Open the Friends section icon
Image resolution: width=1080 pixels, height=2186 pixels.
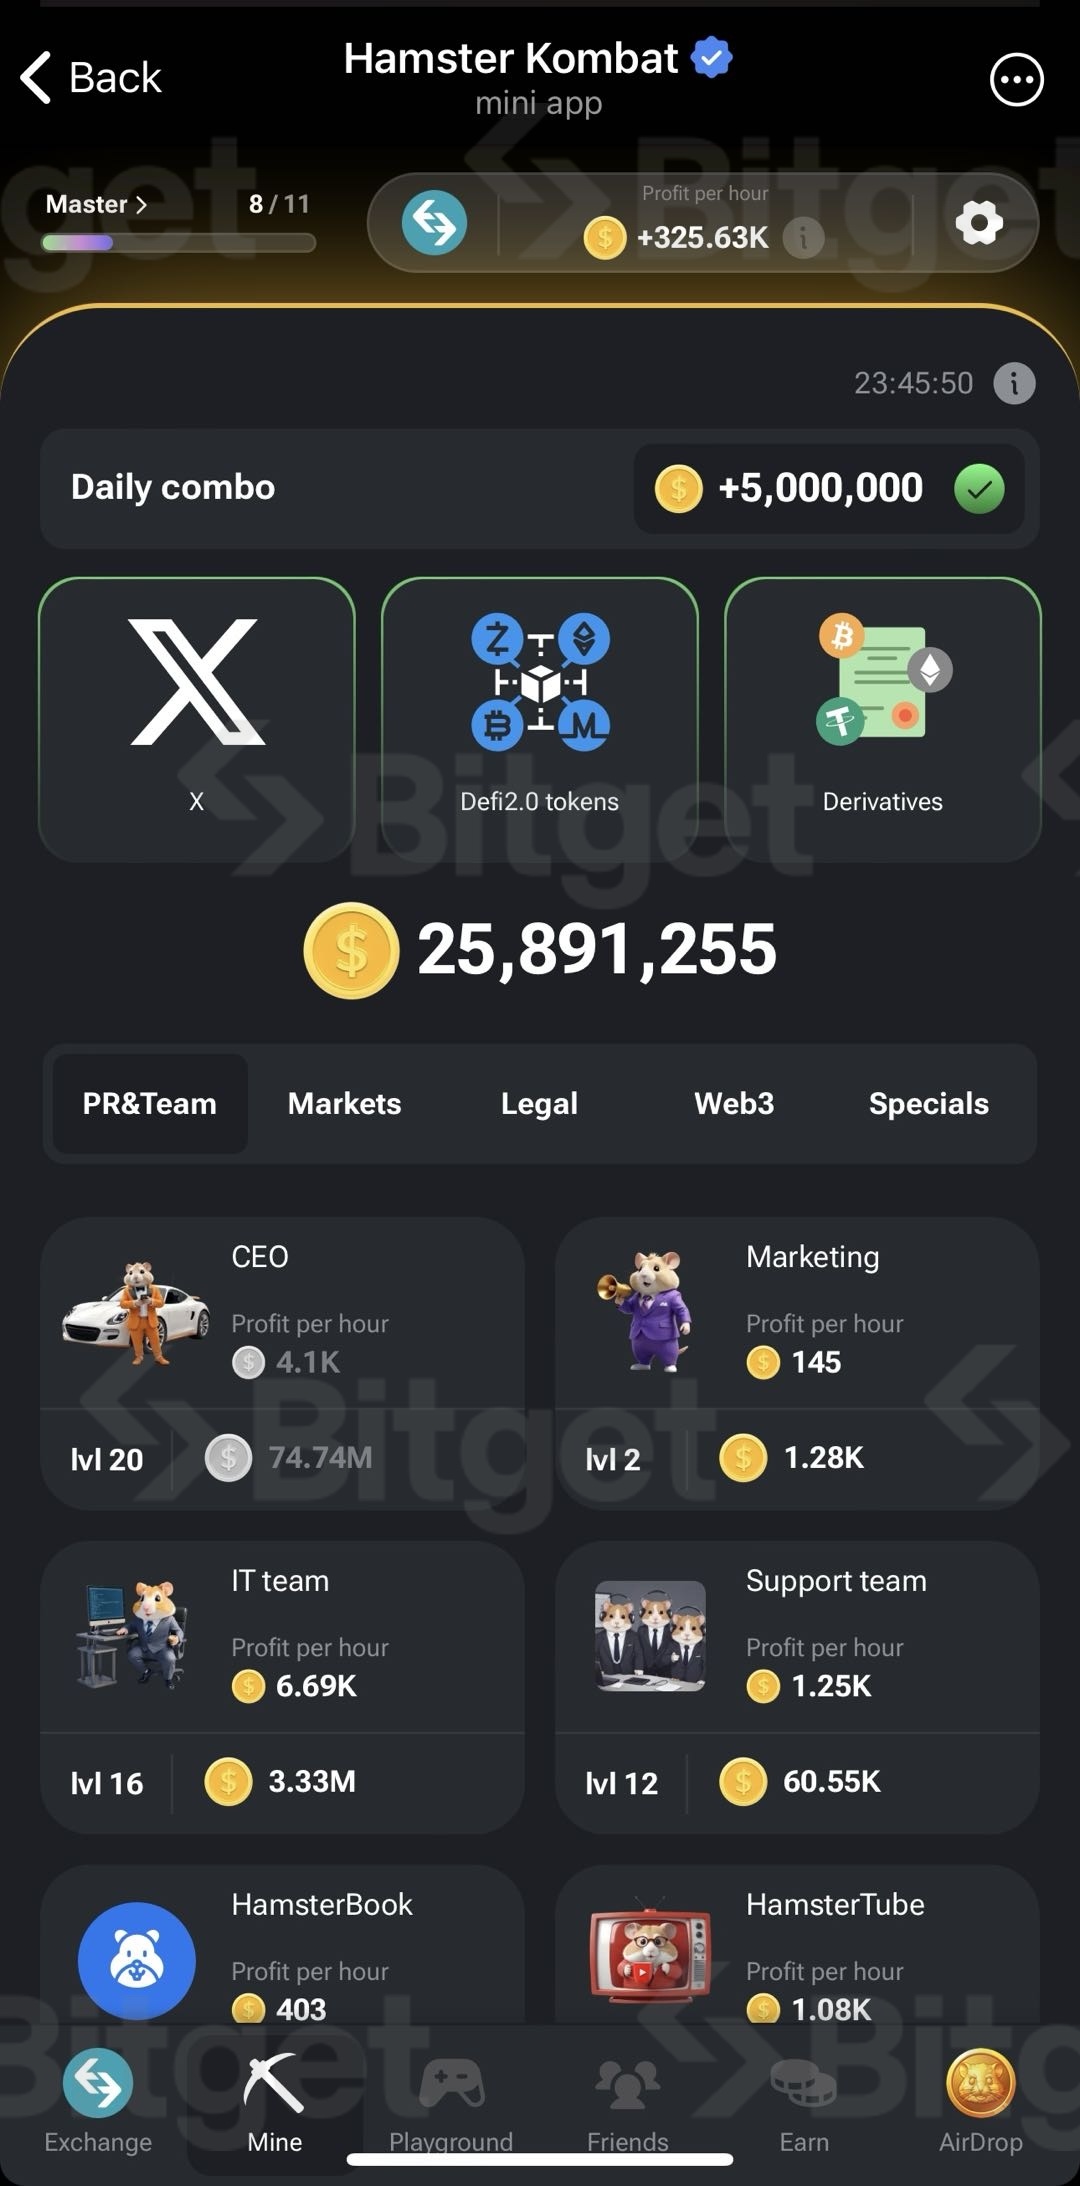click(x=627, y=2085)
